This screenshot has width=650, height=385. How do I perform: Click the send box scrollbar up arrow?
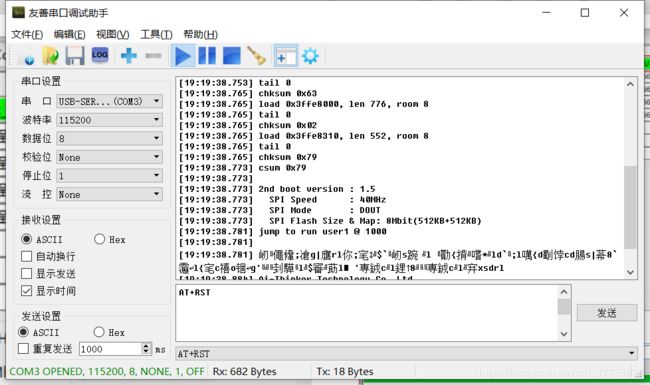(x=564, y=292)
